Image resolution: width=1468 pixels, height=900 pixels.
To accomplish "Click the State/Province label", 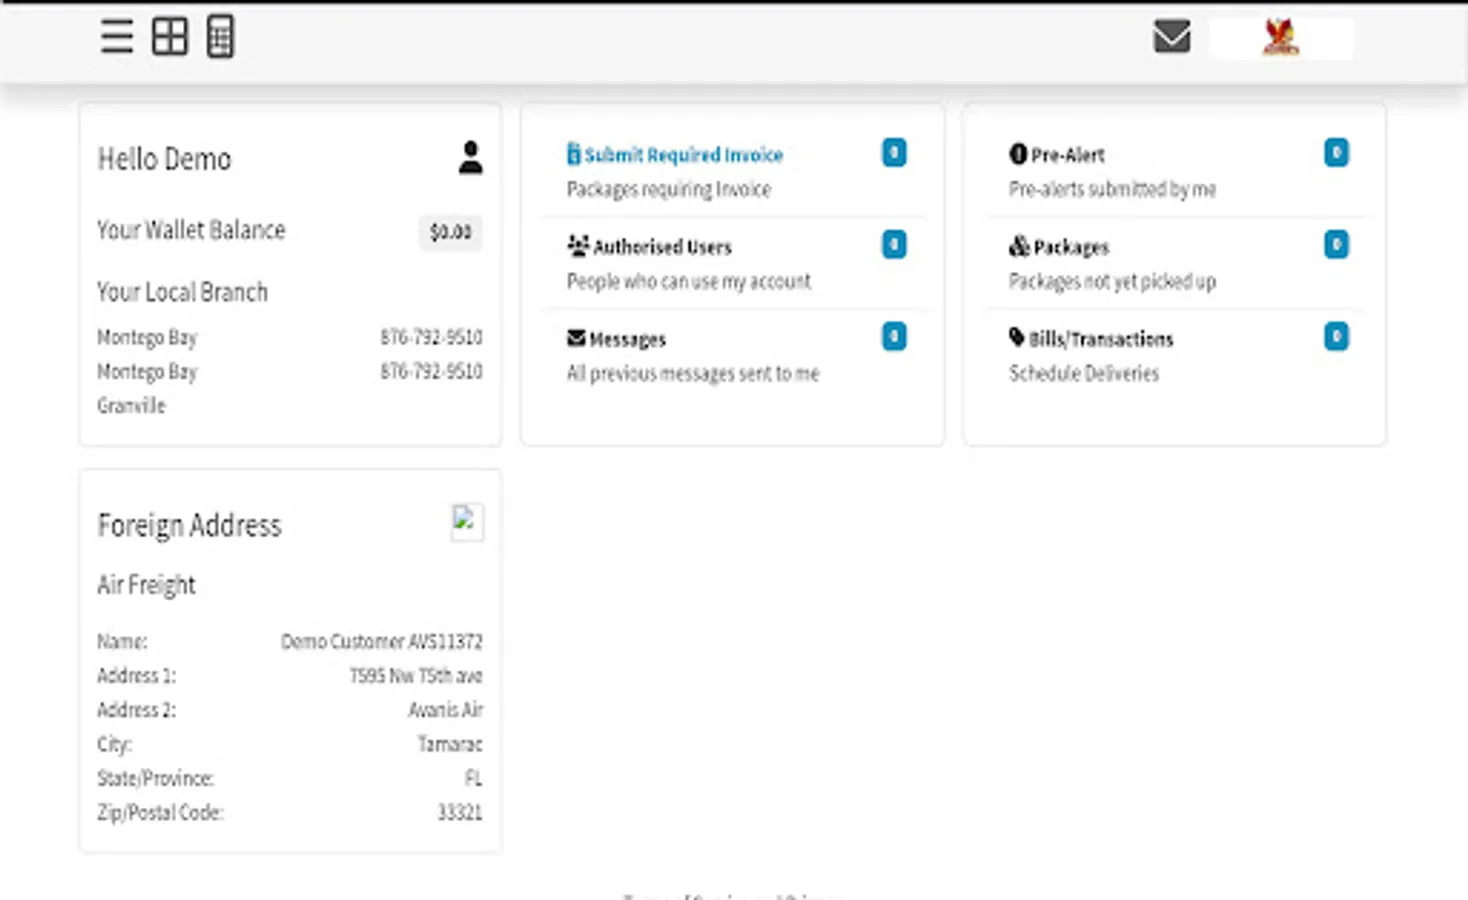I will tap(155, 778).
